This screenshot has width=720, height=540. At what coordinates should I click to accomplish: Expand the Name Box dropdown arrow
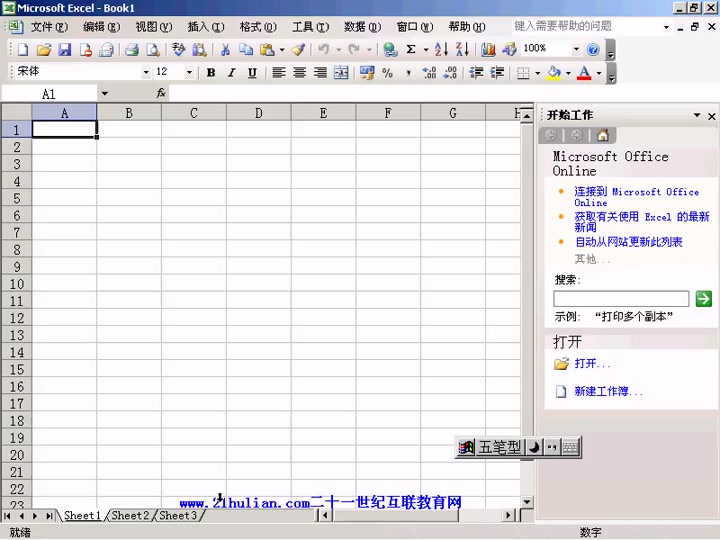point(105,93)
